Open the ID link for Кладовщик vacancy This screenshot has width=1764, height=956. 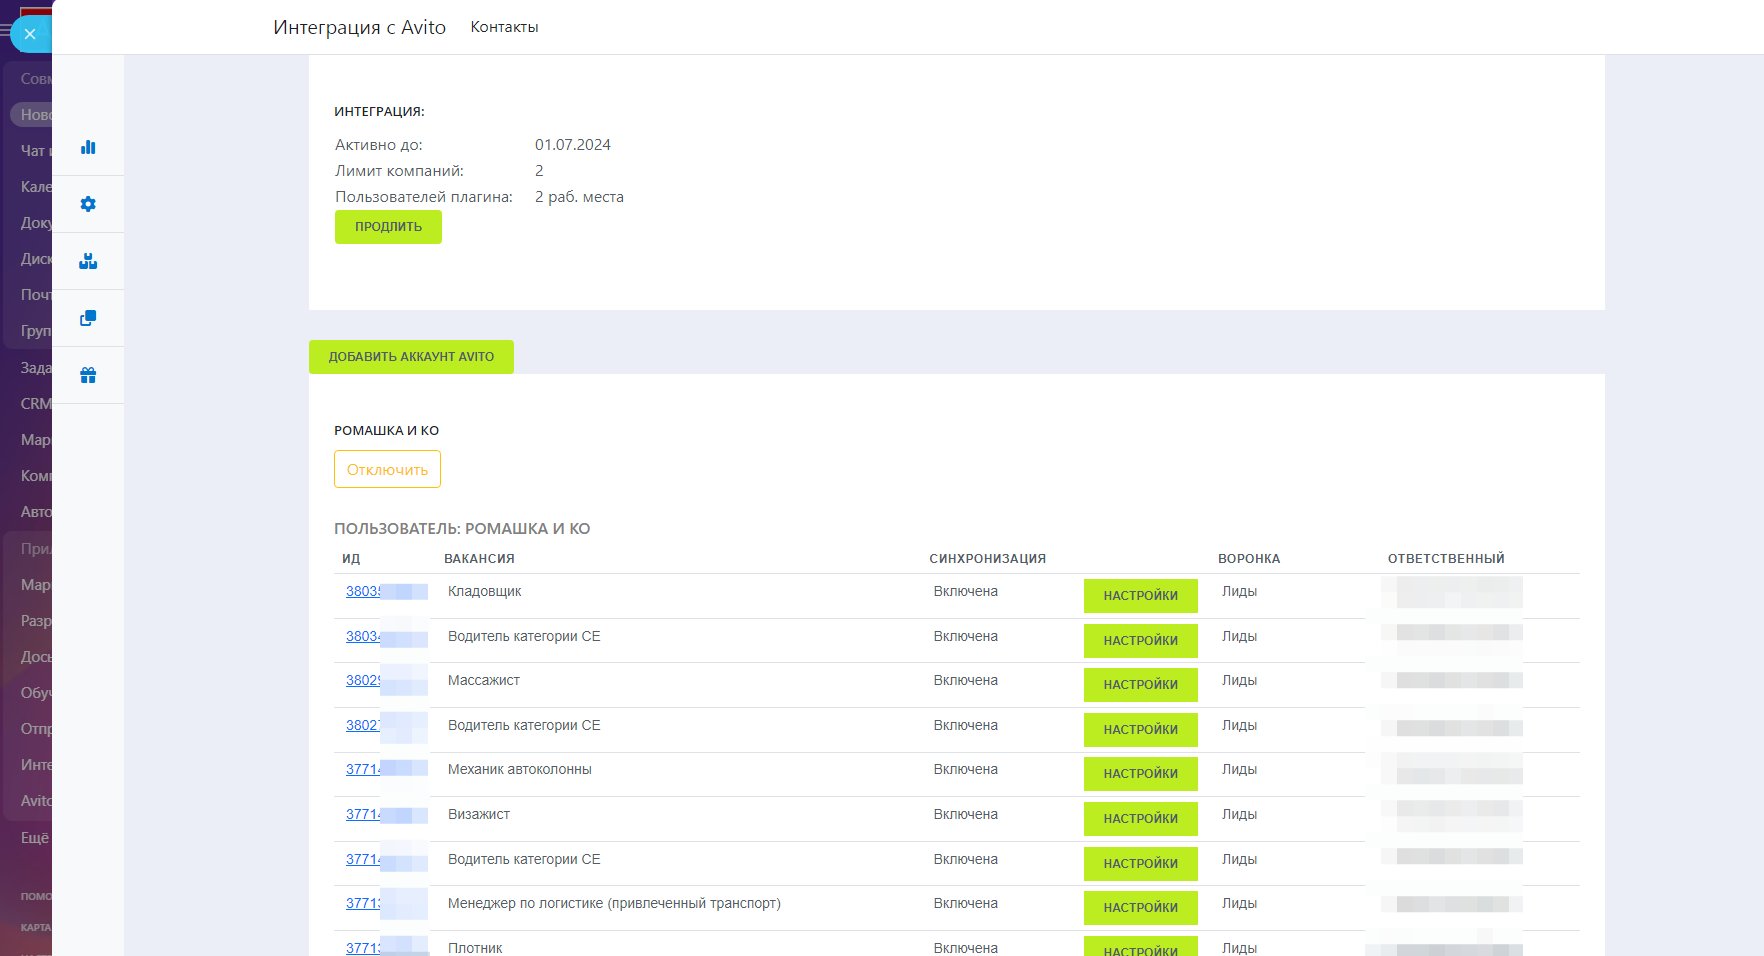click(363, 591)
